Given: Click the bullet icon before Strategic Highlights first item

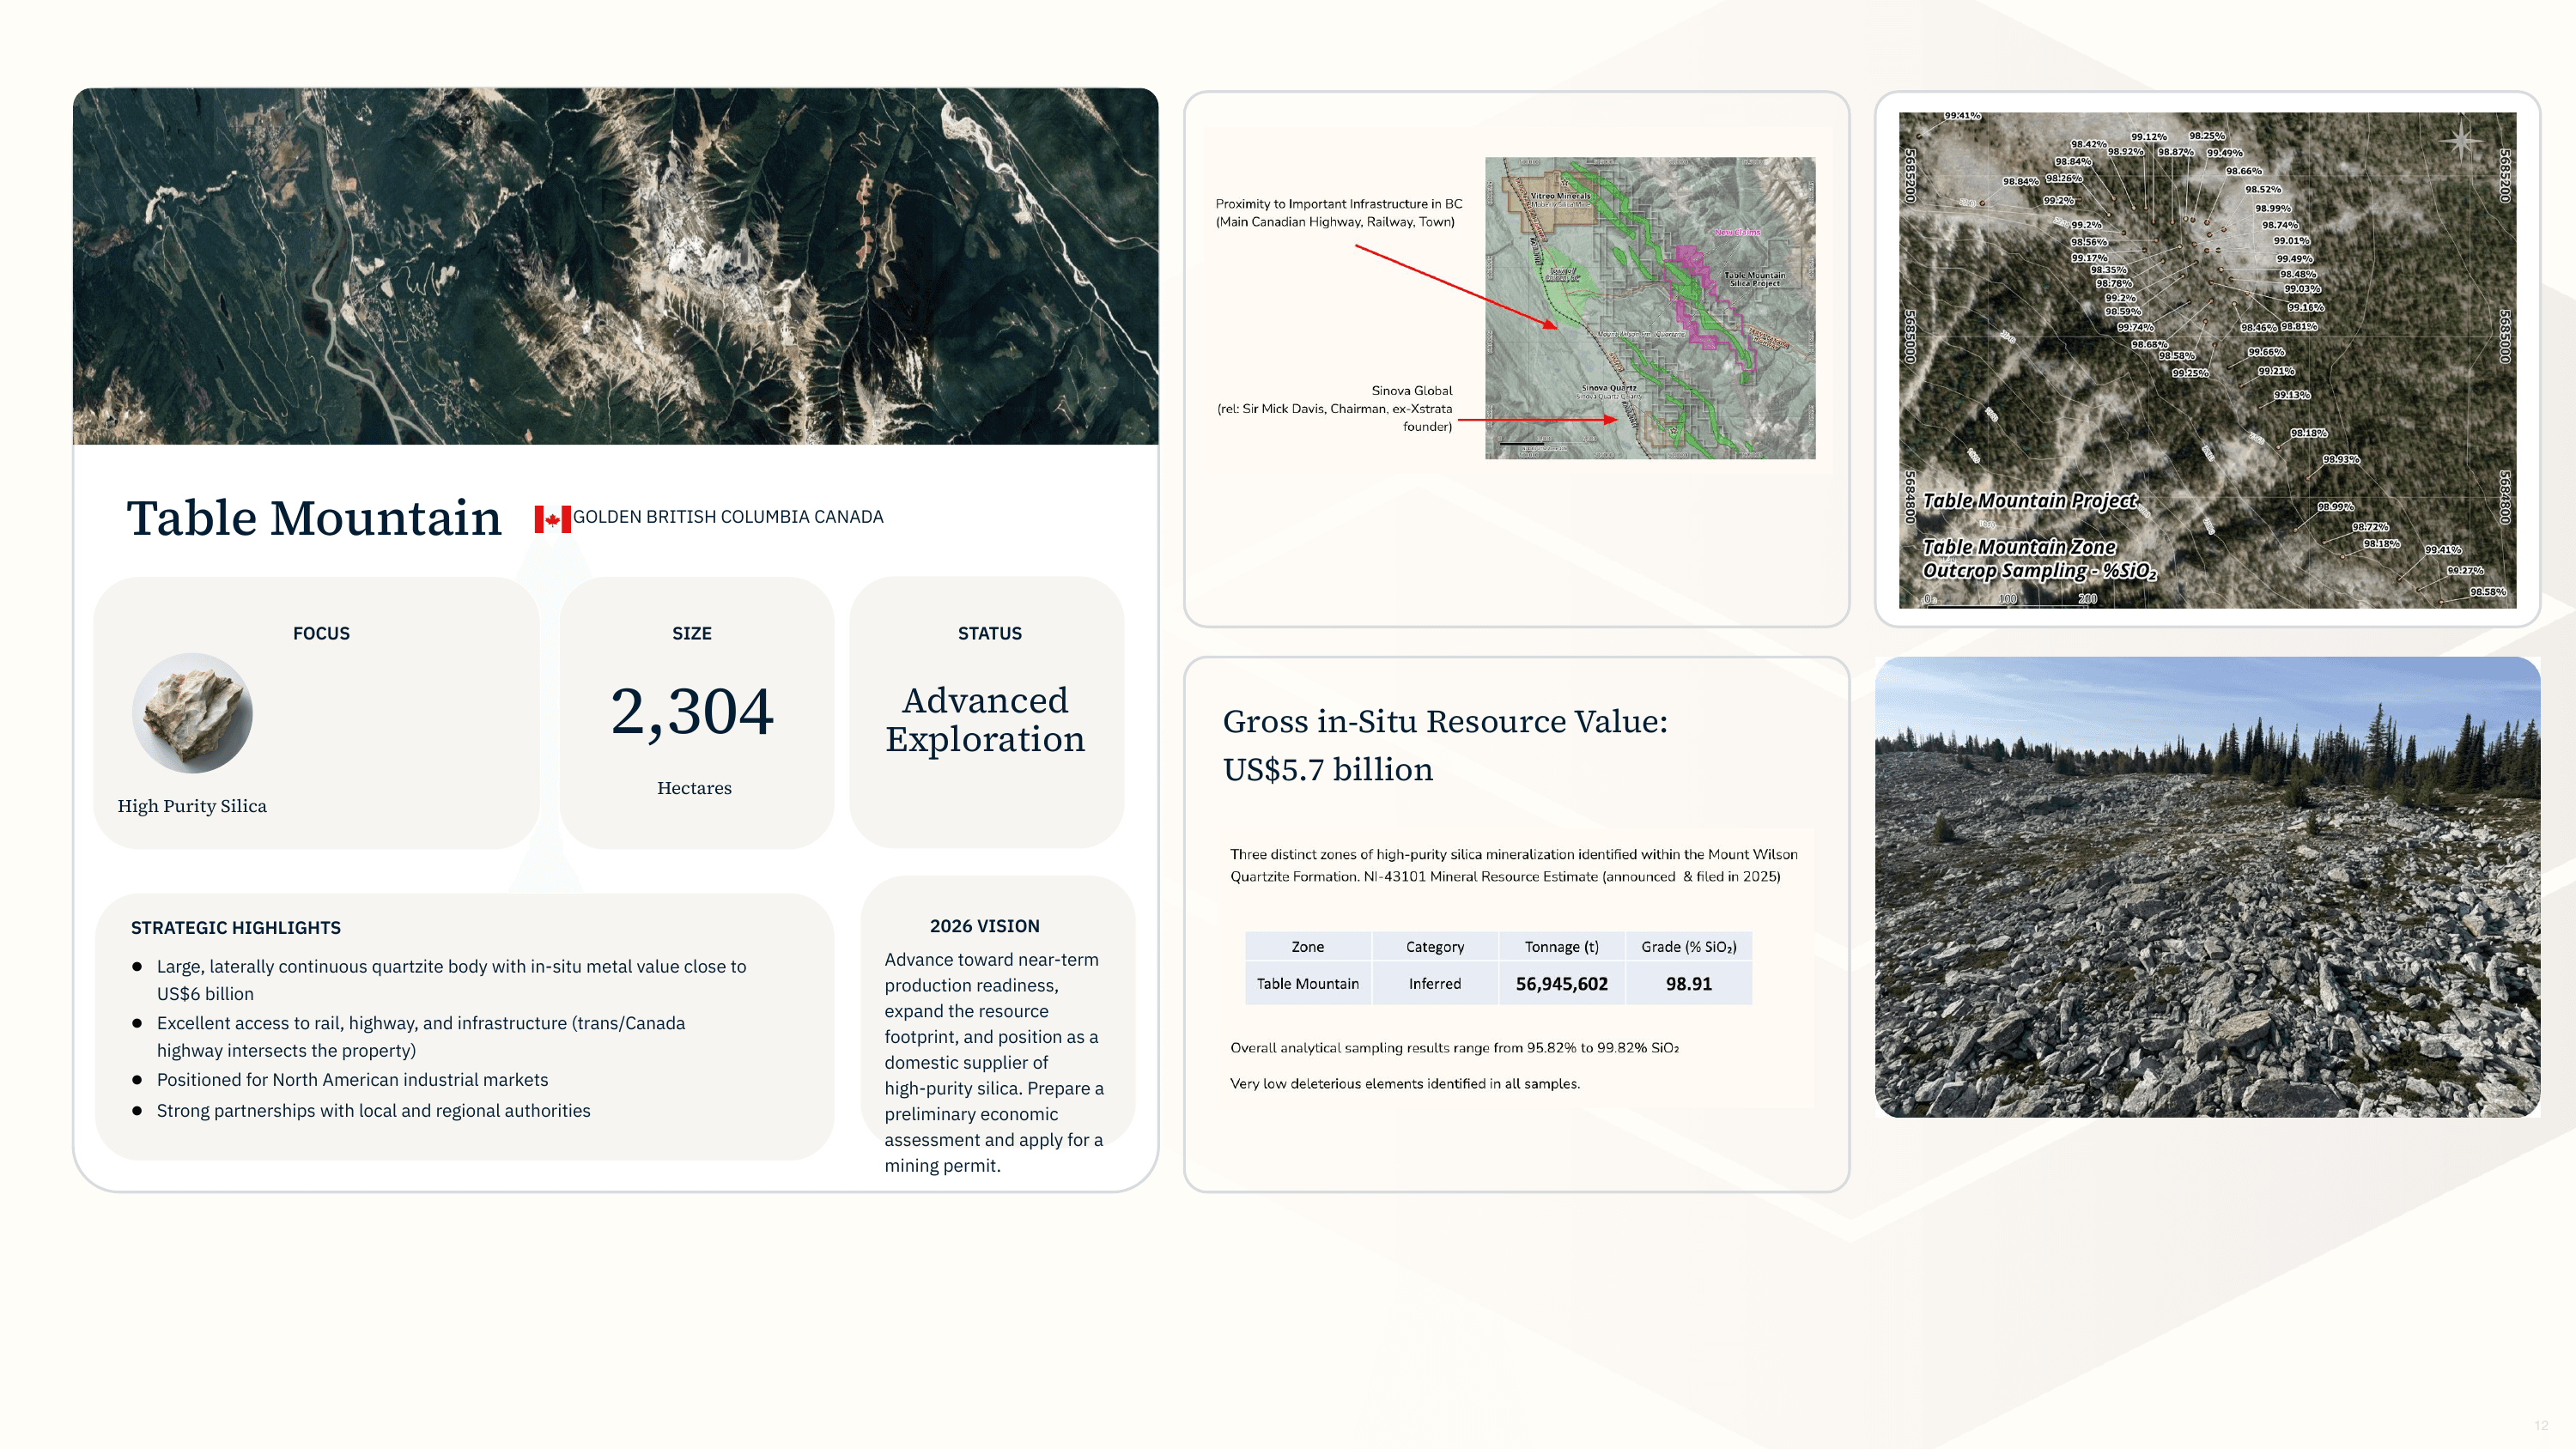Looking at the screenshot, I should point(138,966).
